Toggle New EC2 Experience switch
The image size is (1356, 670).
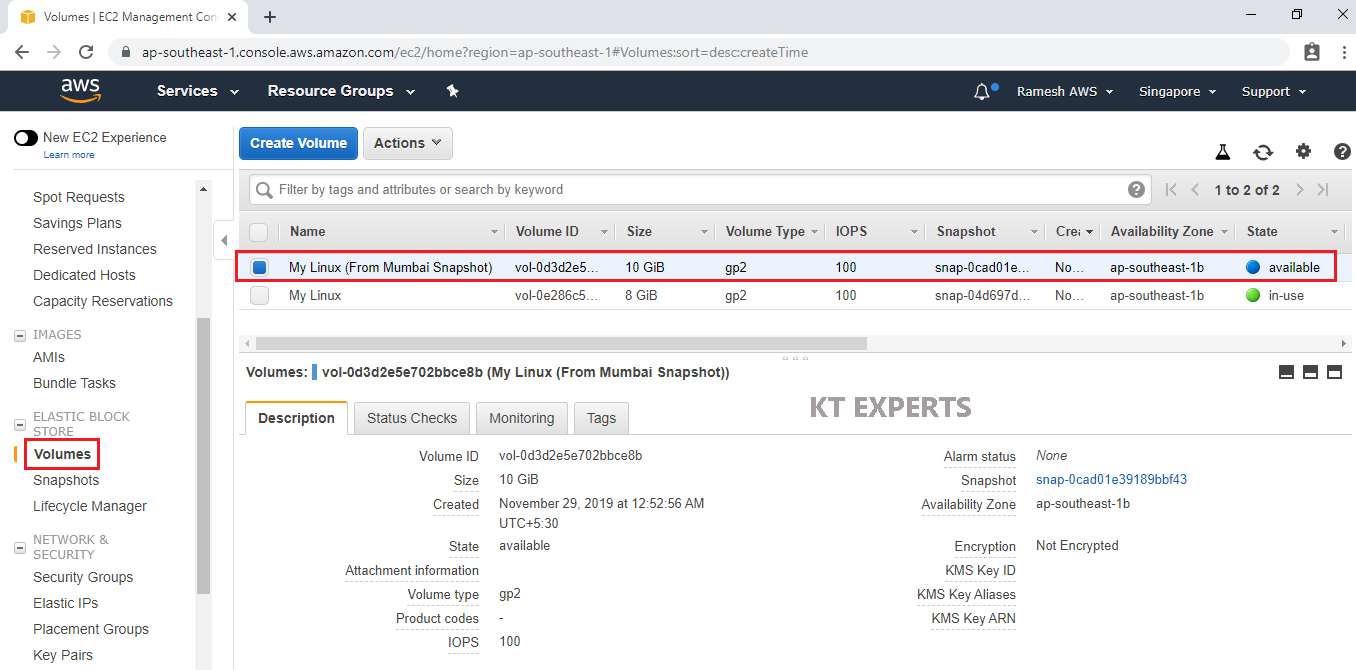tap(26, 138)
